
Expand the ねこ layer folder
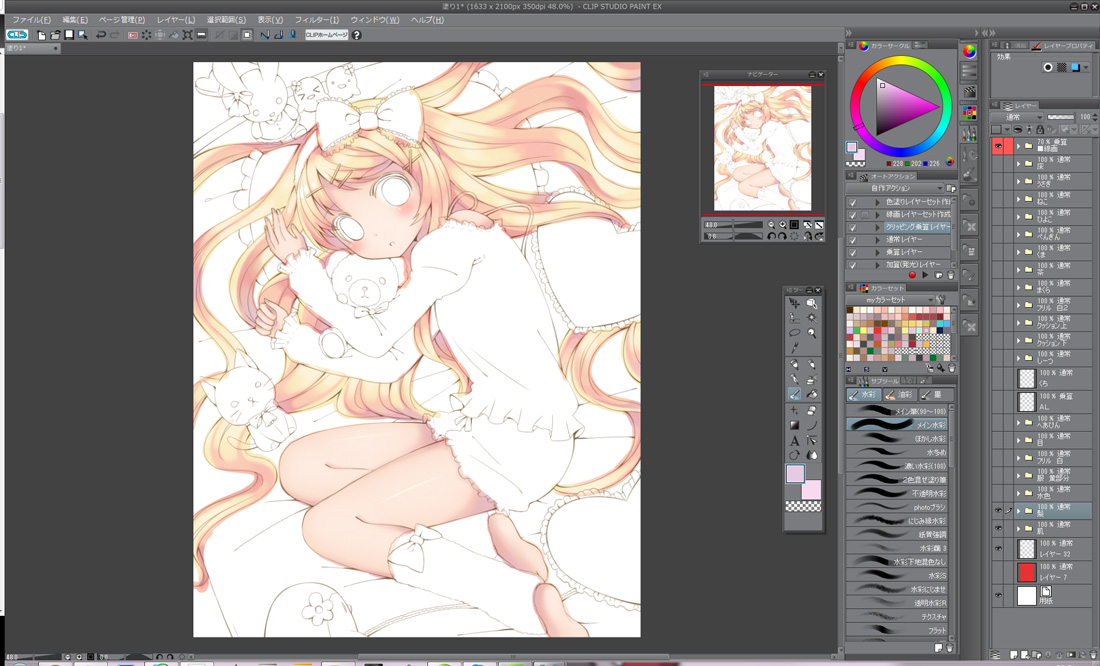click(1019, 199)
